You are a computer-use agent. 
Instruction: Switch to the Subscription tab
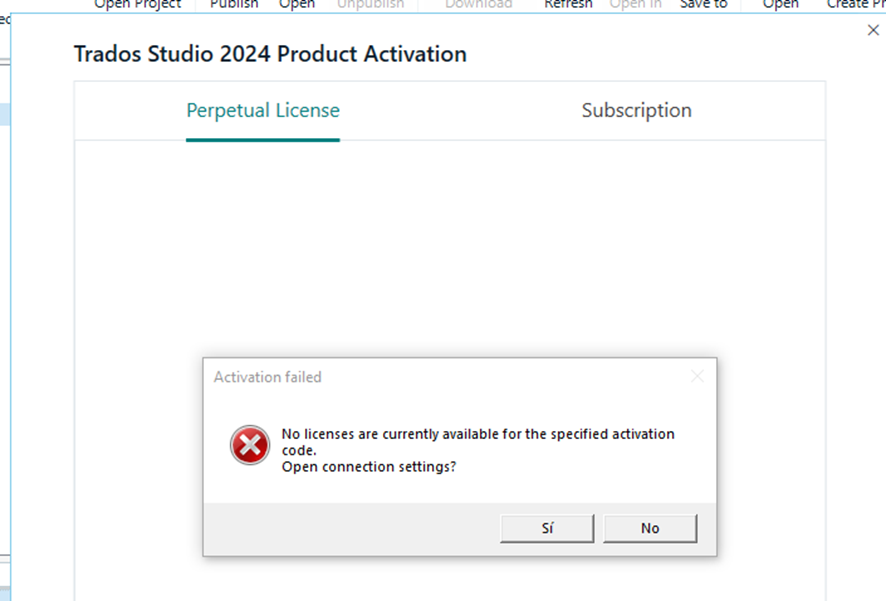[x=636, y=110]
